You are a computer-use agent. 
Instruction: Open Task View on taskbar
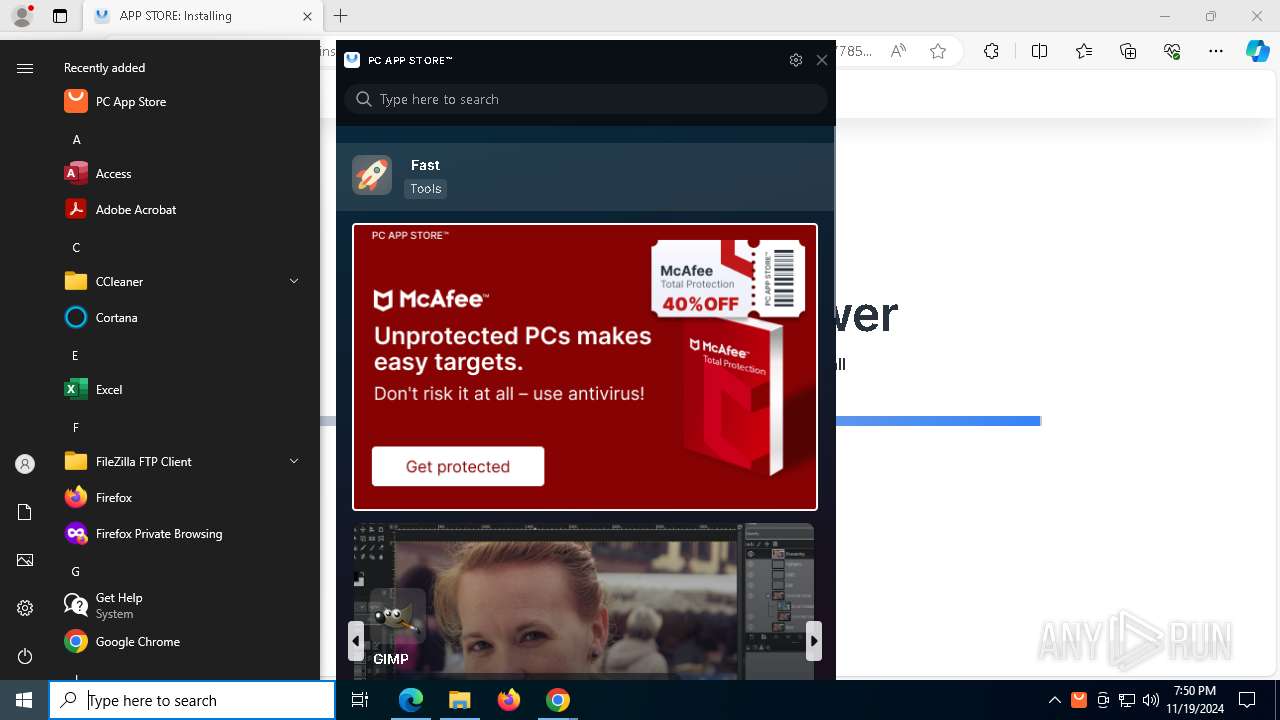360,700
